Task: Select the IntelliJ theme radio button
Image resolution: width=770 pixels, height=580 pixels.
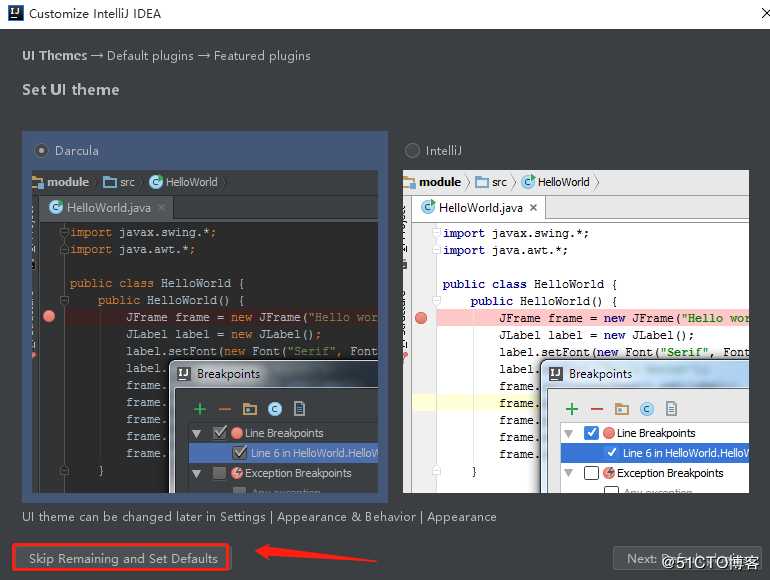Action: 412,150
